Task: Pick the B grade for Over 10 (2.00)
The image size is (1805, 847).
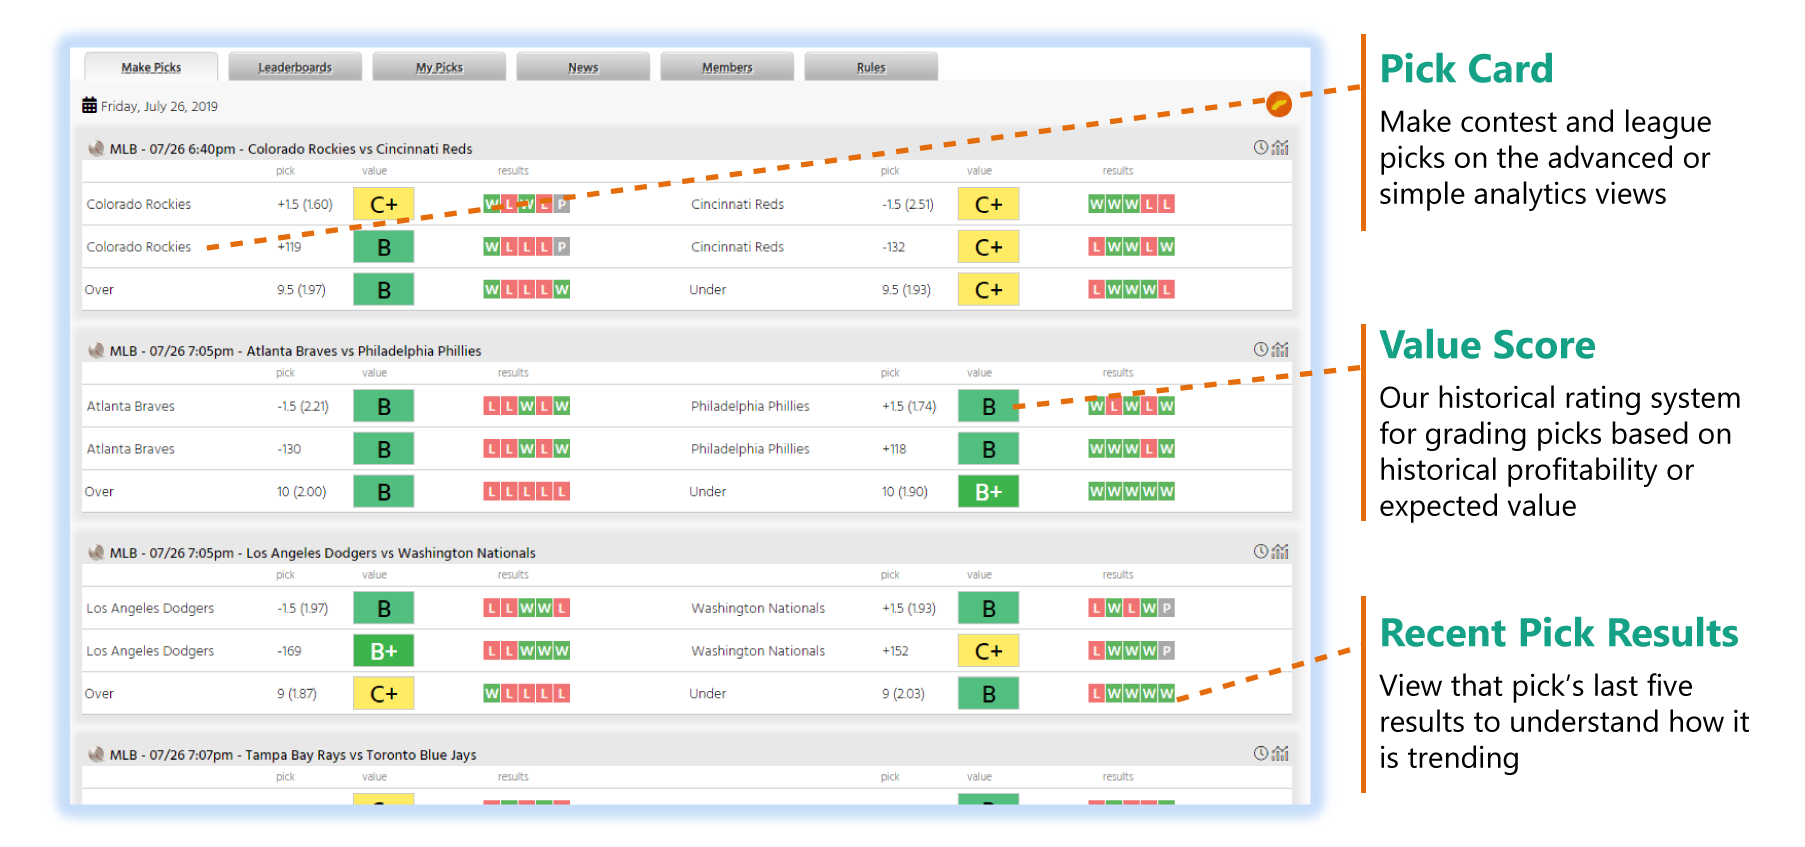Action: point(384,492)
